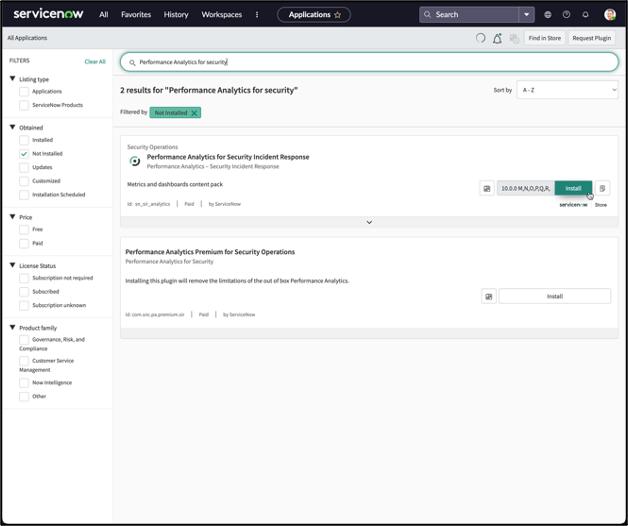Open the globe scope selector icon
This screenshot has width=628, height=526.
(x=547, y=14)
